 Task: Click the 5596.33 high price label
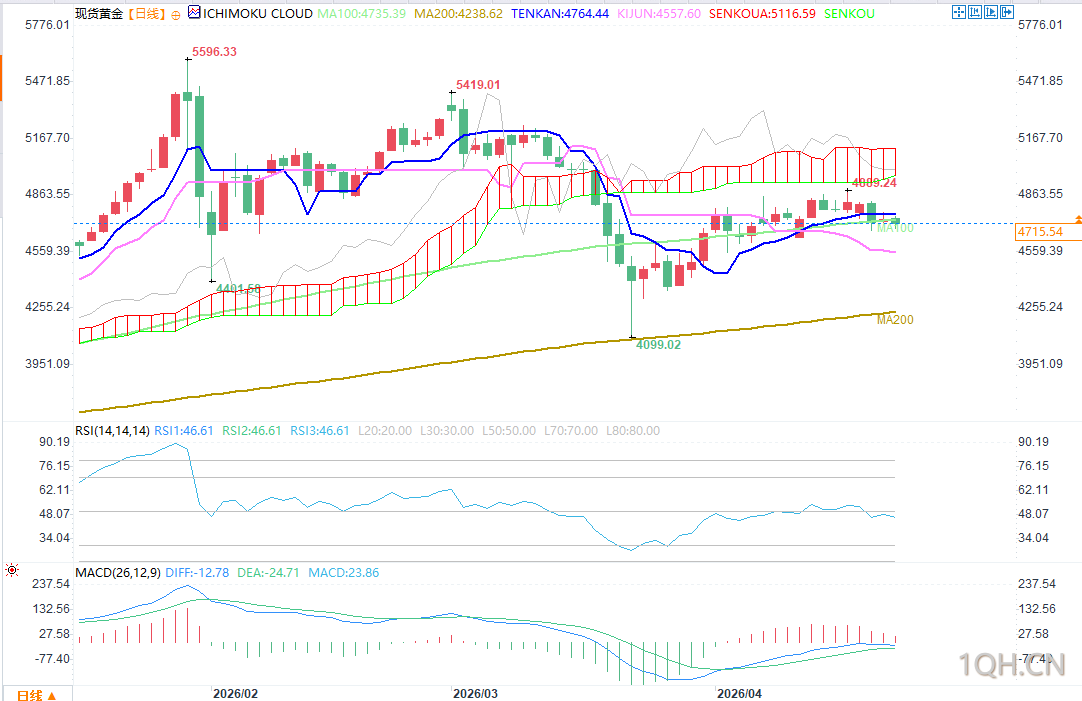point(214,52)
